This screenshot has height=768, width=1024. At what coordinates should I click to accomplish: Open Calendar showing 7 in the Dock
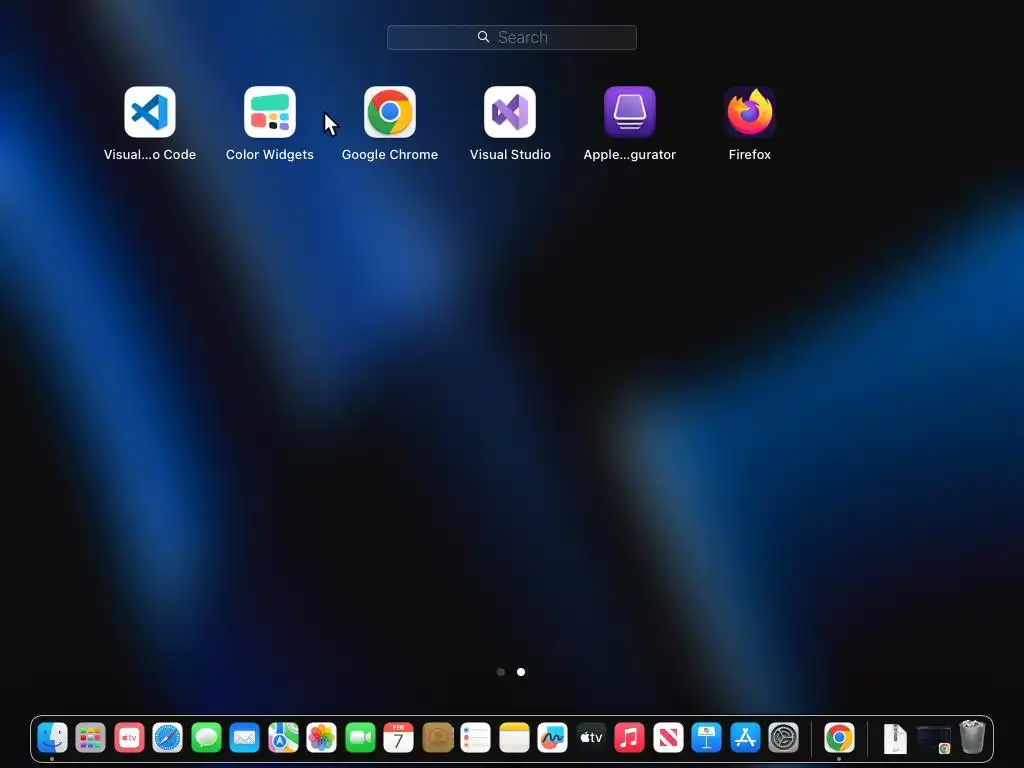(398, 738)
